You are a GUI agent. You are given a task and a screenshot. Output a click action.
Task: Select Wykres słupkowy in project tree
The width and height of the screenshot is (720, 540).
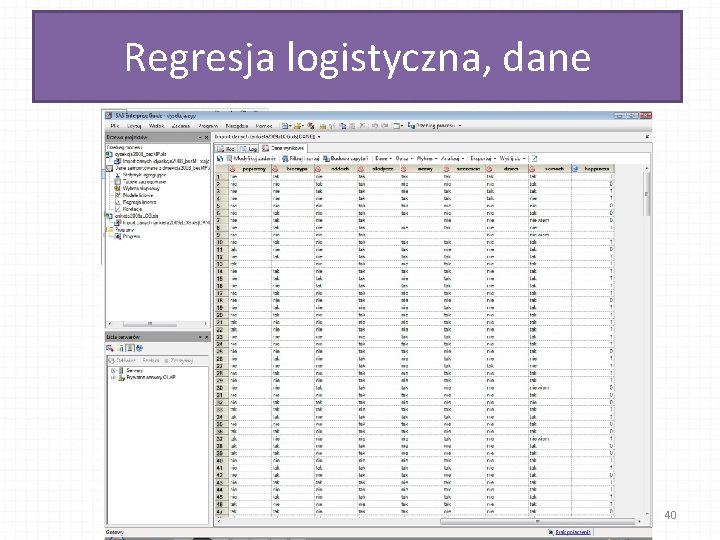141,188
